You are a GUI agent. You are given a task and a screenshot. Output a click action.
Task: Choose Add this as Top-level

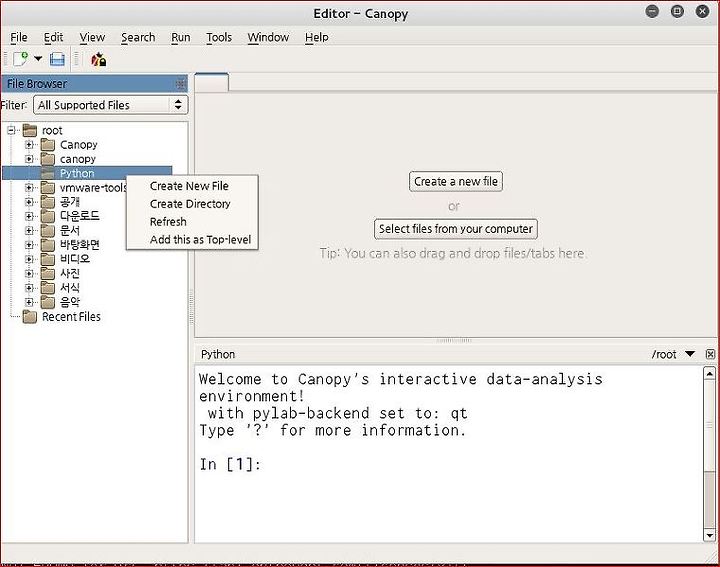pyautogui.click(x=192, y=240)
